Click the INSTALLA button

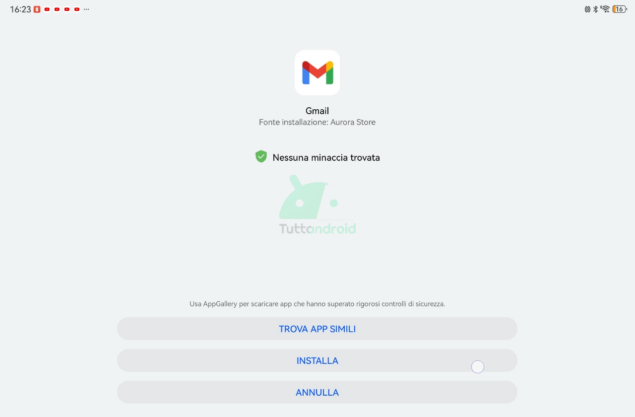[x=317, y=360]
